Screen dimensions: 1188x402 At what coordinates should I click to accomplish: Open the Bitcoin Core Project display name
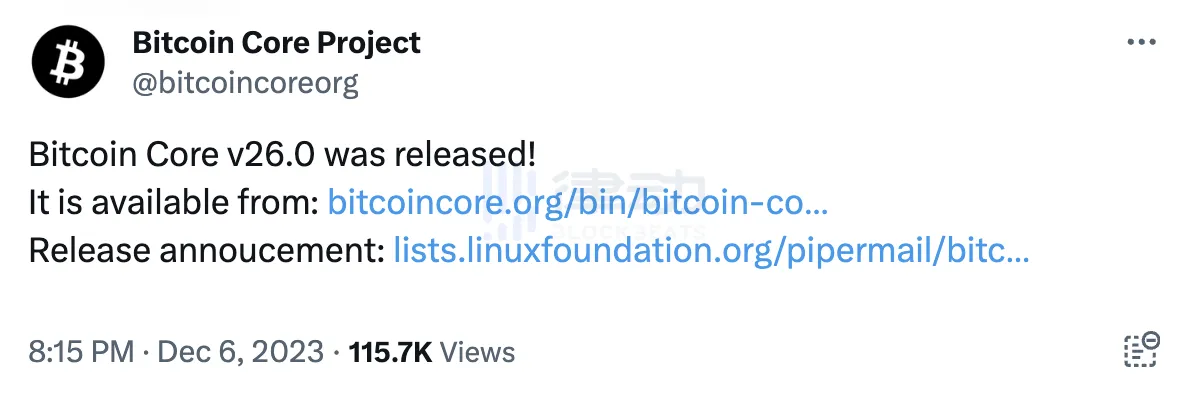276,43
